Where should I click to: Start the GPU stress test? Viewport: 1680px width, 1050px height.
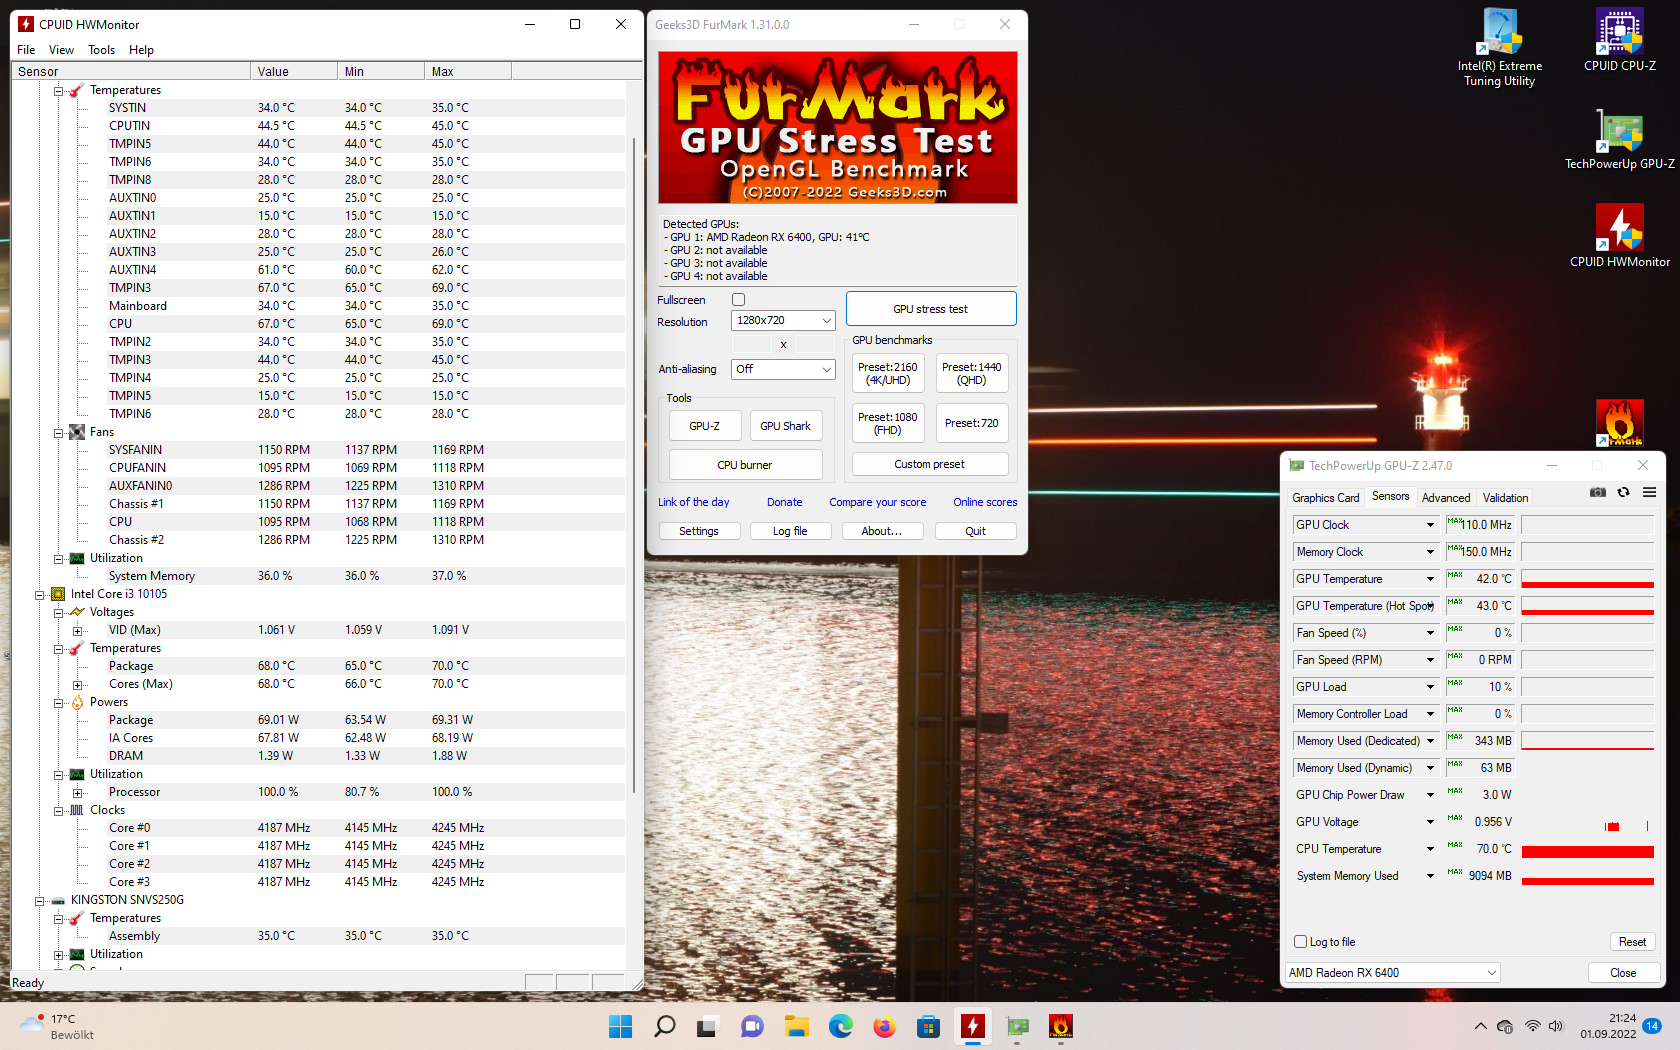[x=931, y=309]
